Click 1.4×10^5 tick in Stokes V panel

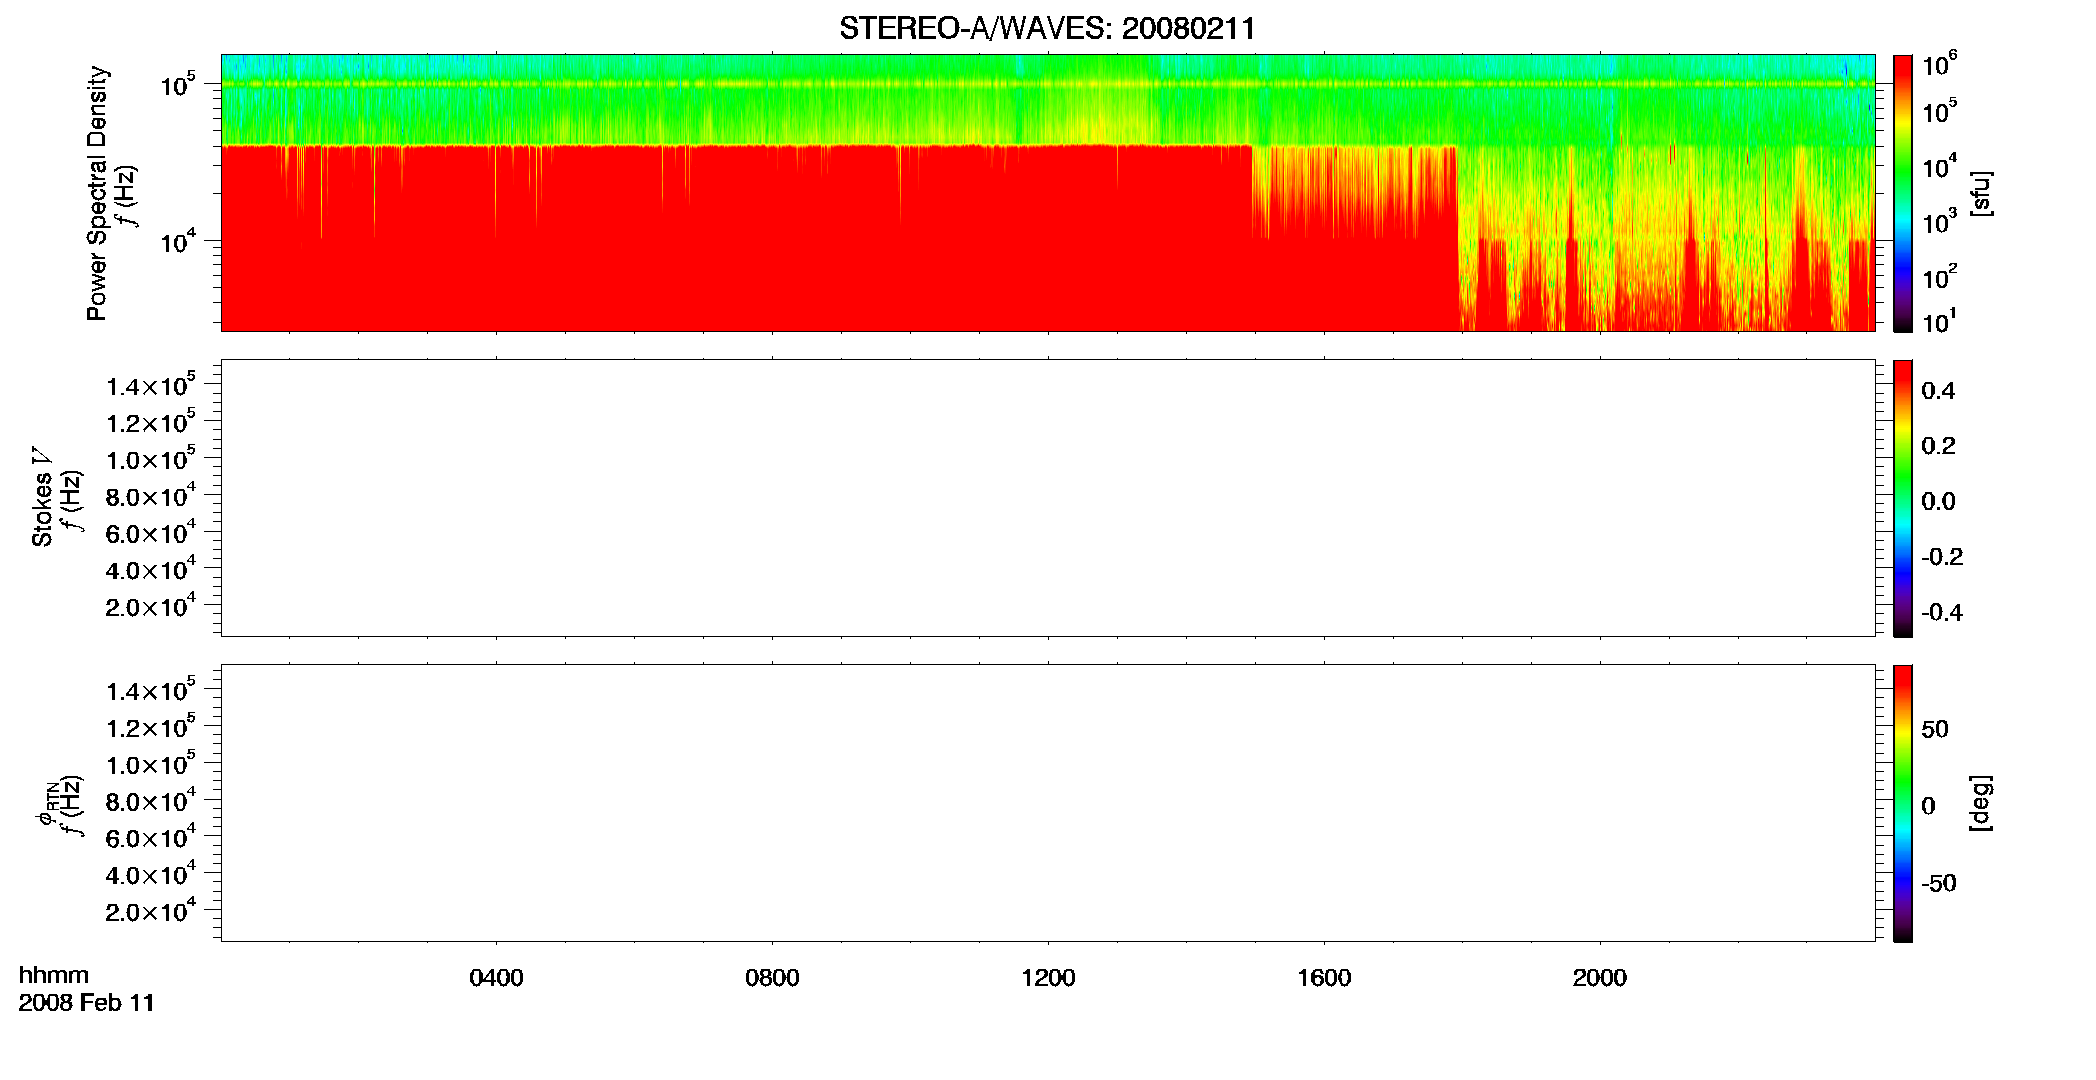[x=151, y=385]
